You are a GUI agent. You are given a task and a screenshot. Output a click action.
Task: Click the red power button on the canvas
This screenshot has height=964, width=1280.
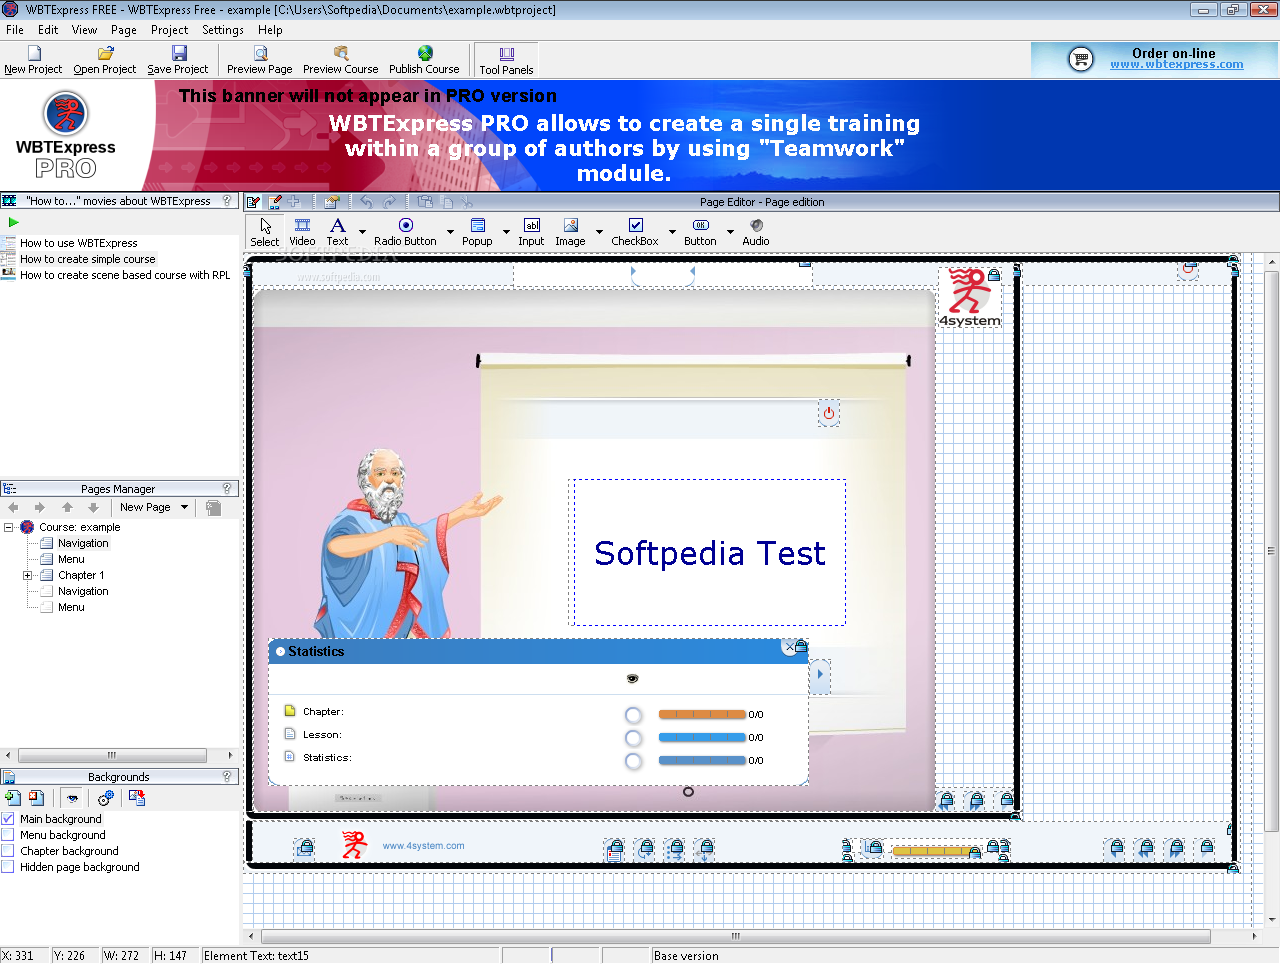[828, 413]
